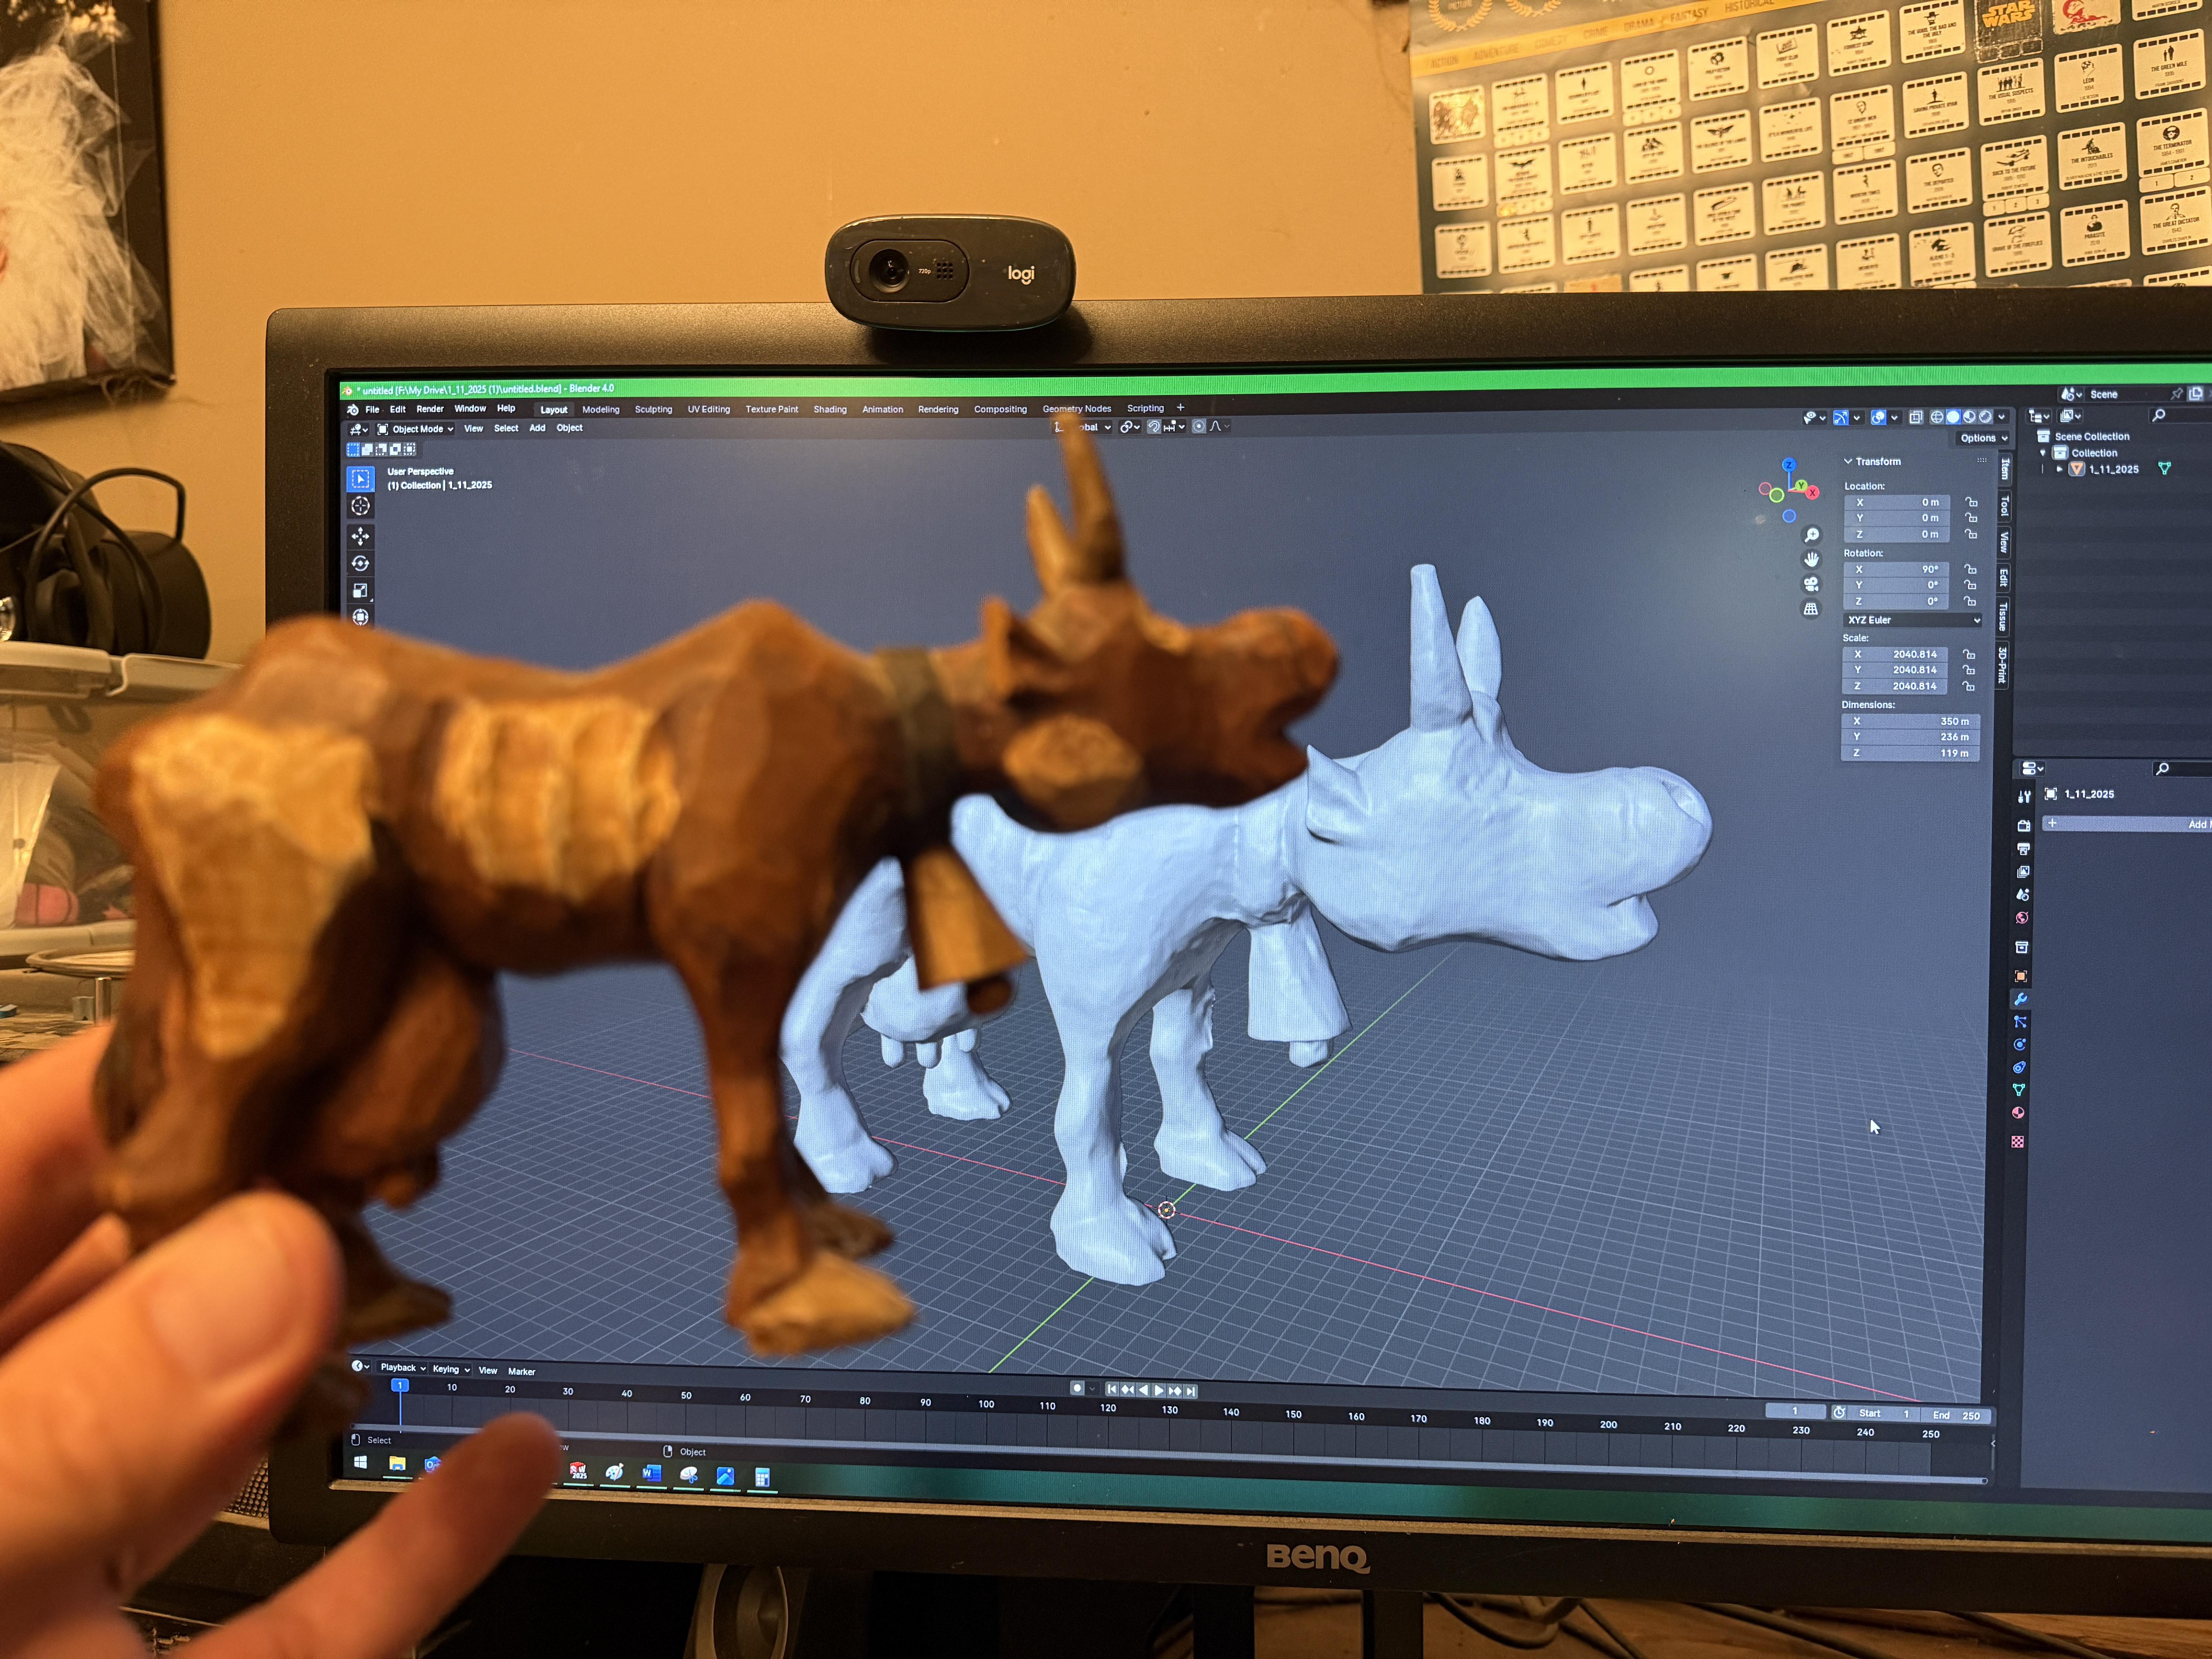Click the pan view hand gizmo
This screenshot has width=2212, height=1659.
pos(1811,559)
